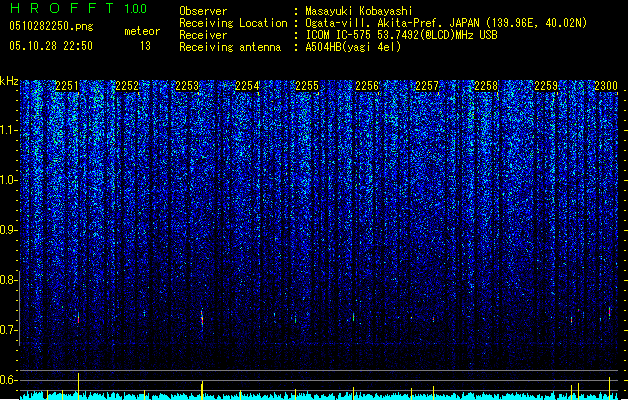Image resolution: width=629 pixels, height=400 pixels.
Task: Click the ICOM IC-575 receiver text
Action: click(x=401, y=35)
